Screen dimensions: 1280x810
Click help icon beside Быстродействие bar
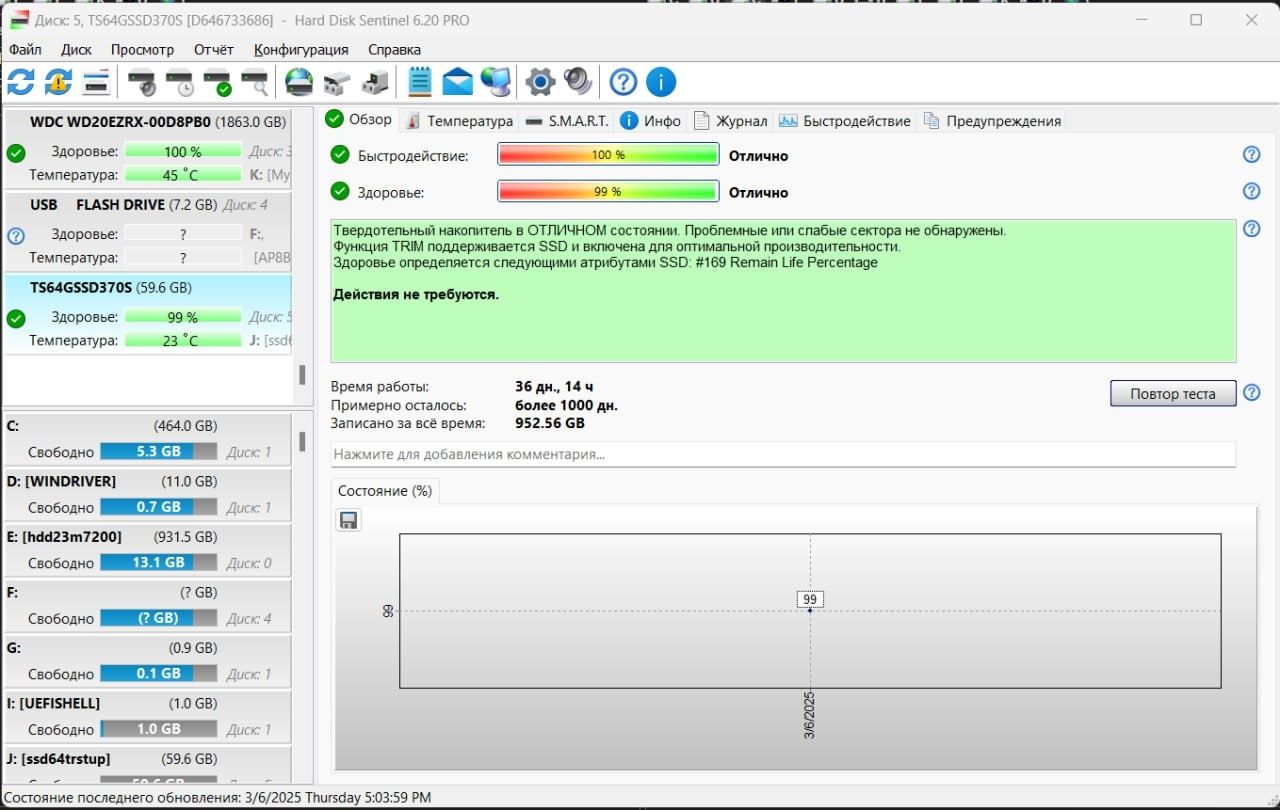pyautogui.click(x=1251, y=154)
